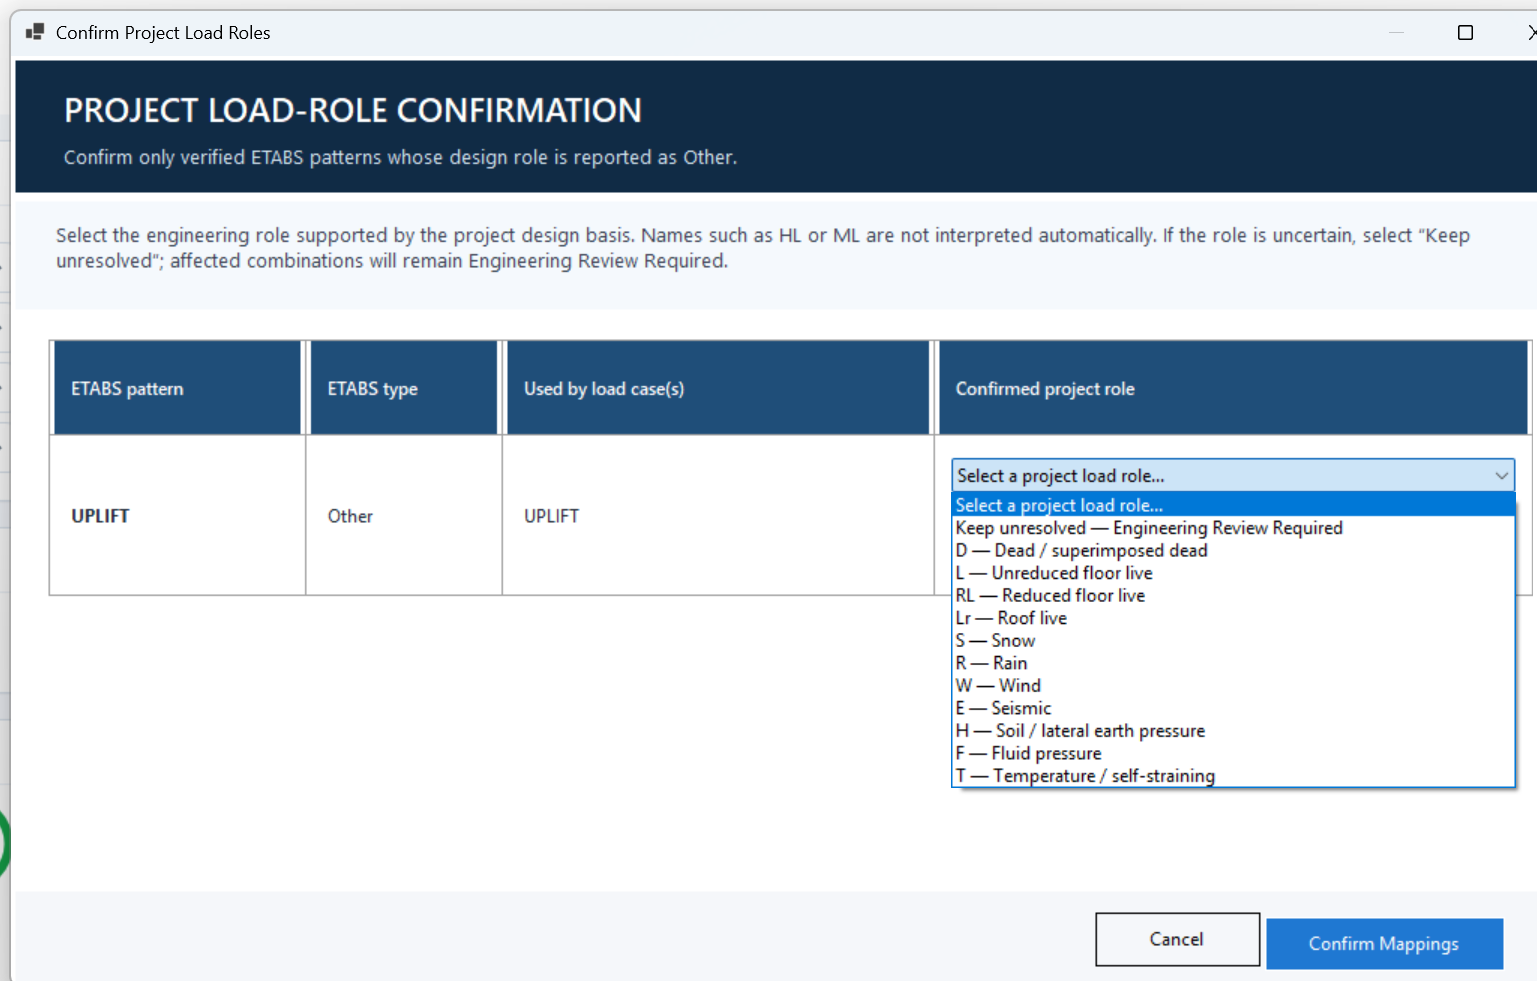Select Lr — Roof live option
The image size is (1537, 981).
coord(1232,618)
